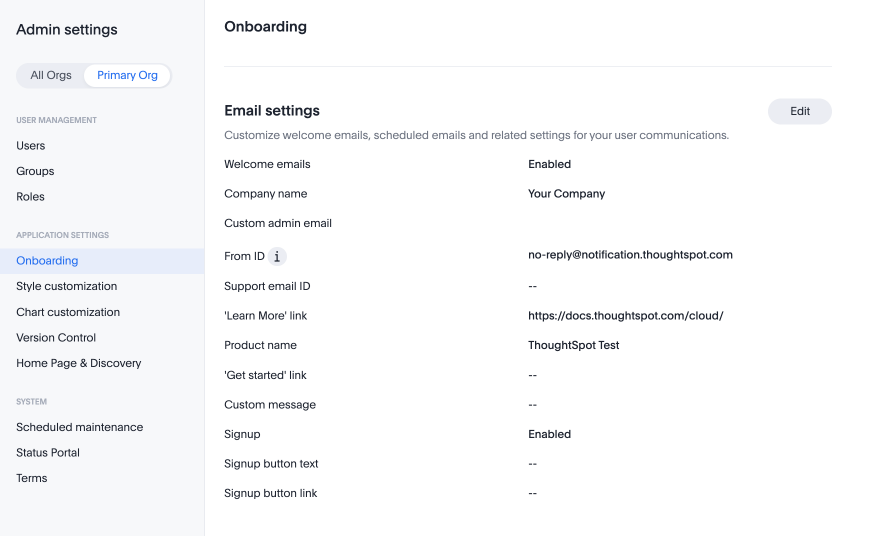882x536 pixels.
Task: Click the Edit button for Email settings
Action: tap(799, 112)
